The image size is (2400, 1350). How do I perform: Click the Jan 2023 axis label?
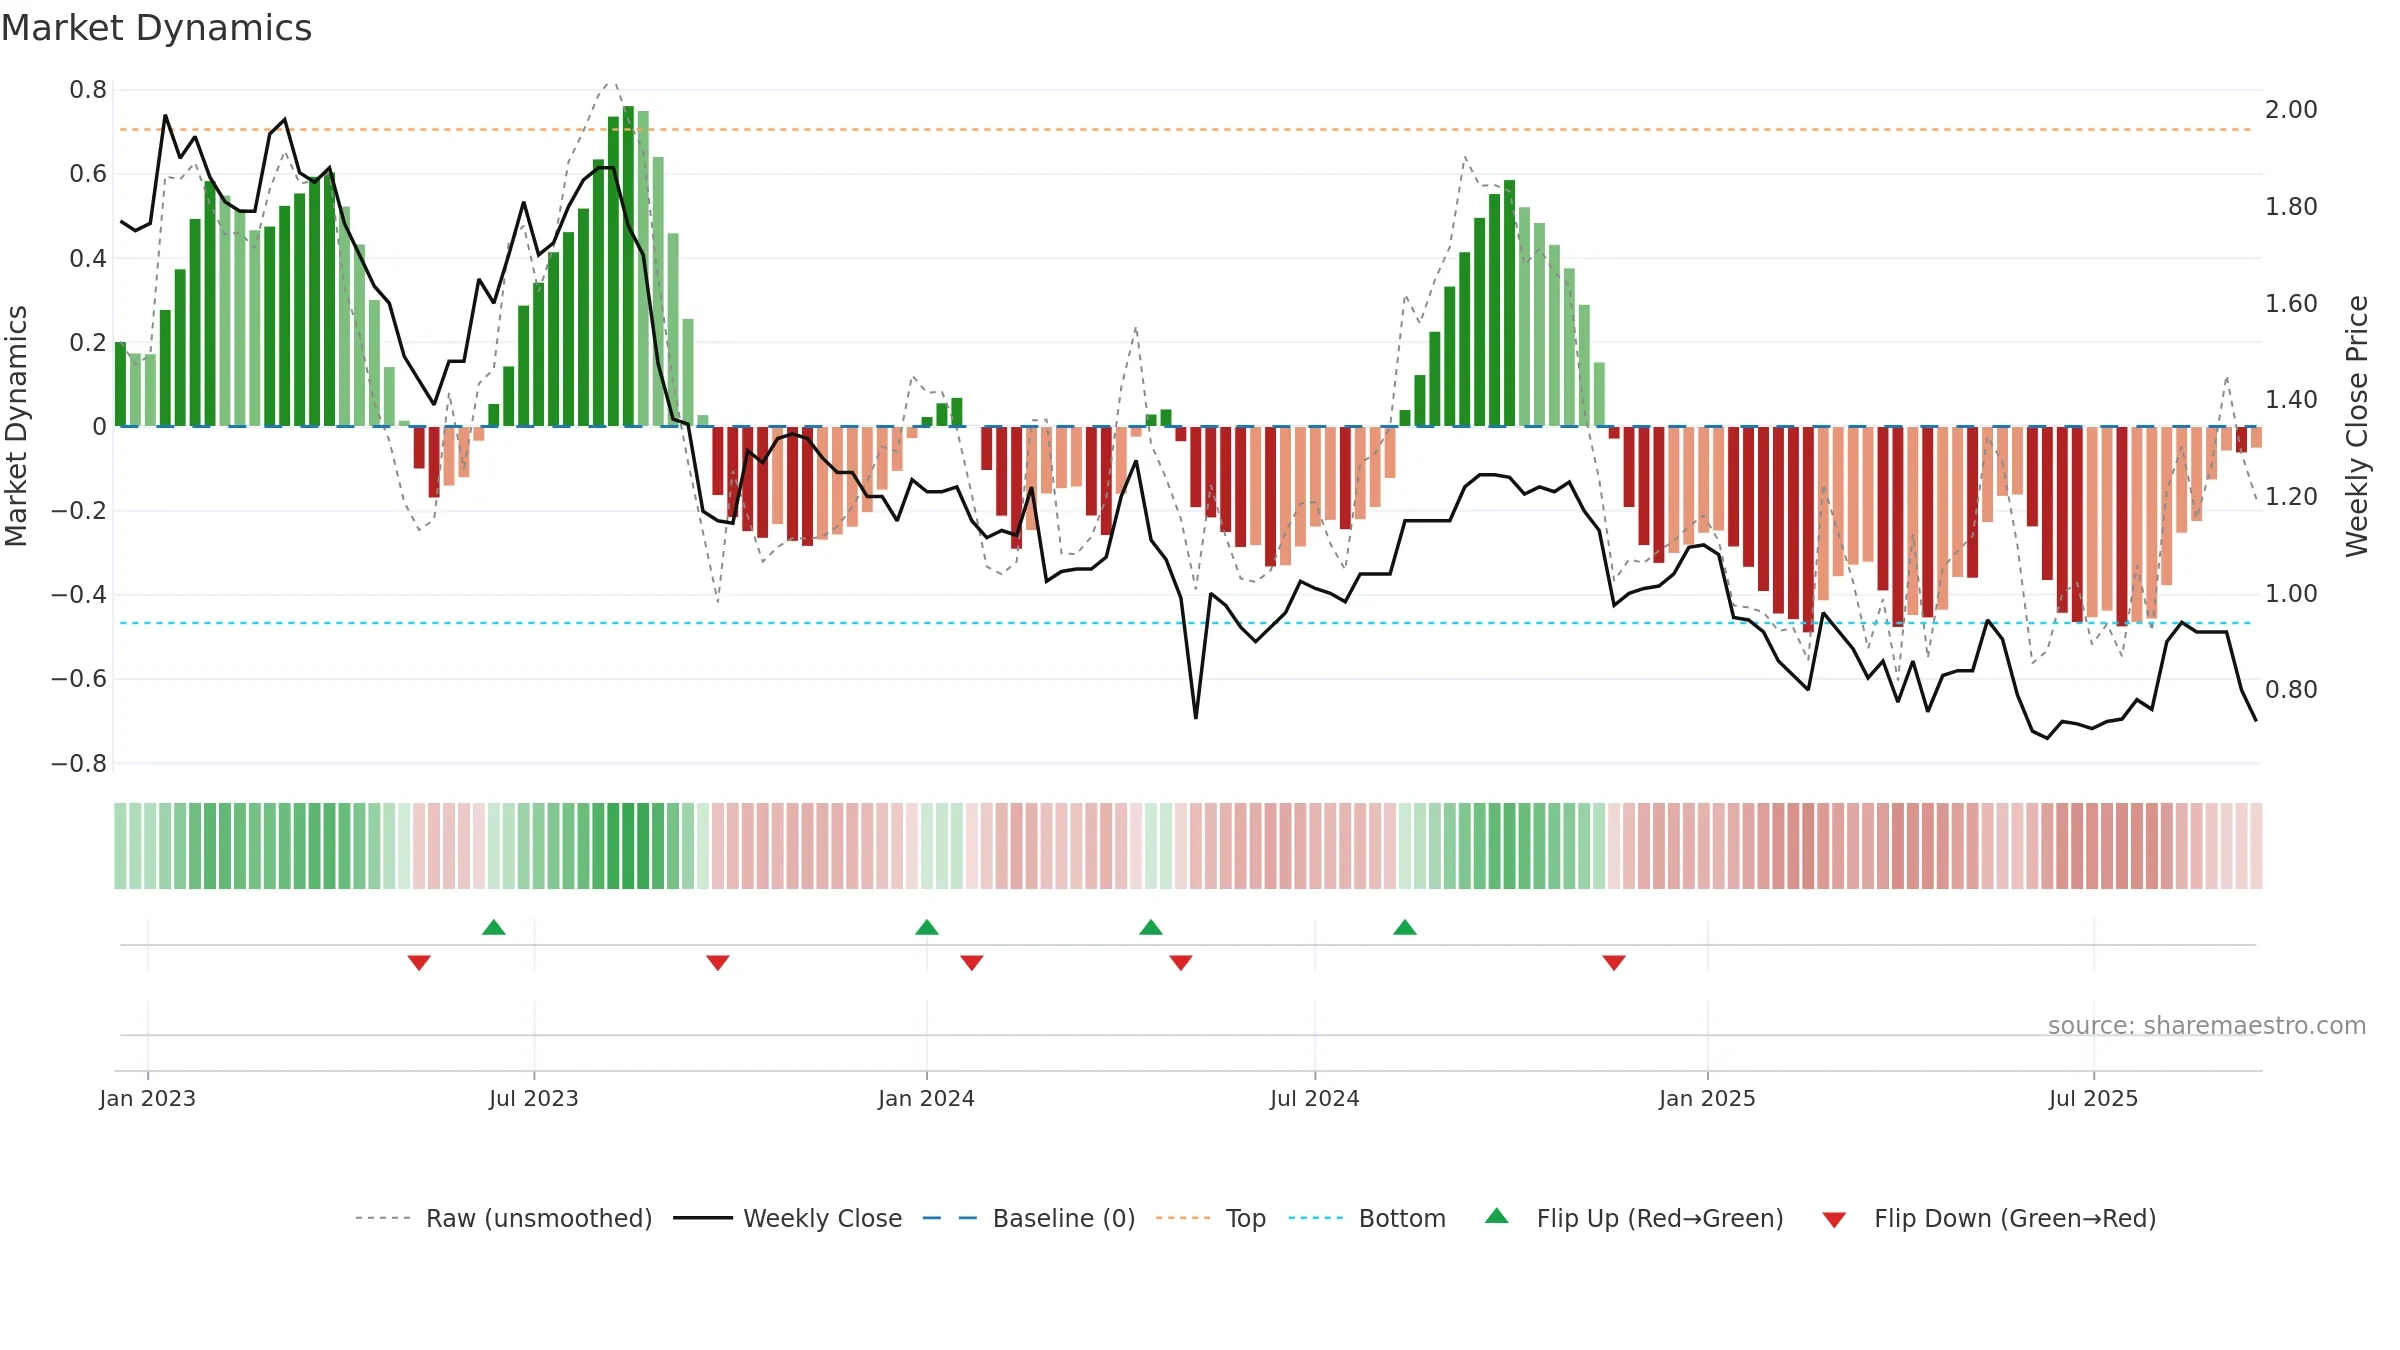click(x=148, y=1098)
